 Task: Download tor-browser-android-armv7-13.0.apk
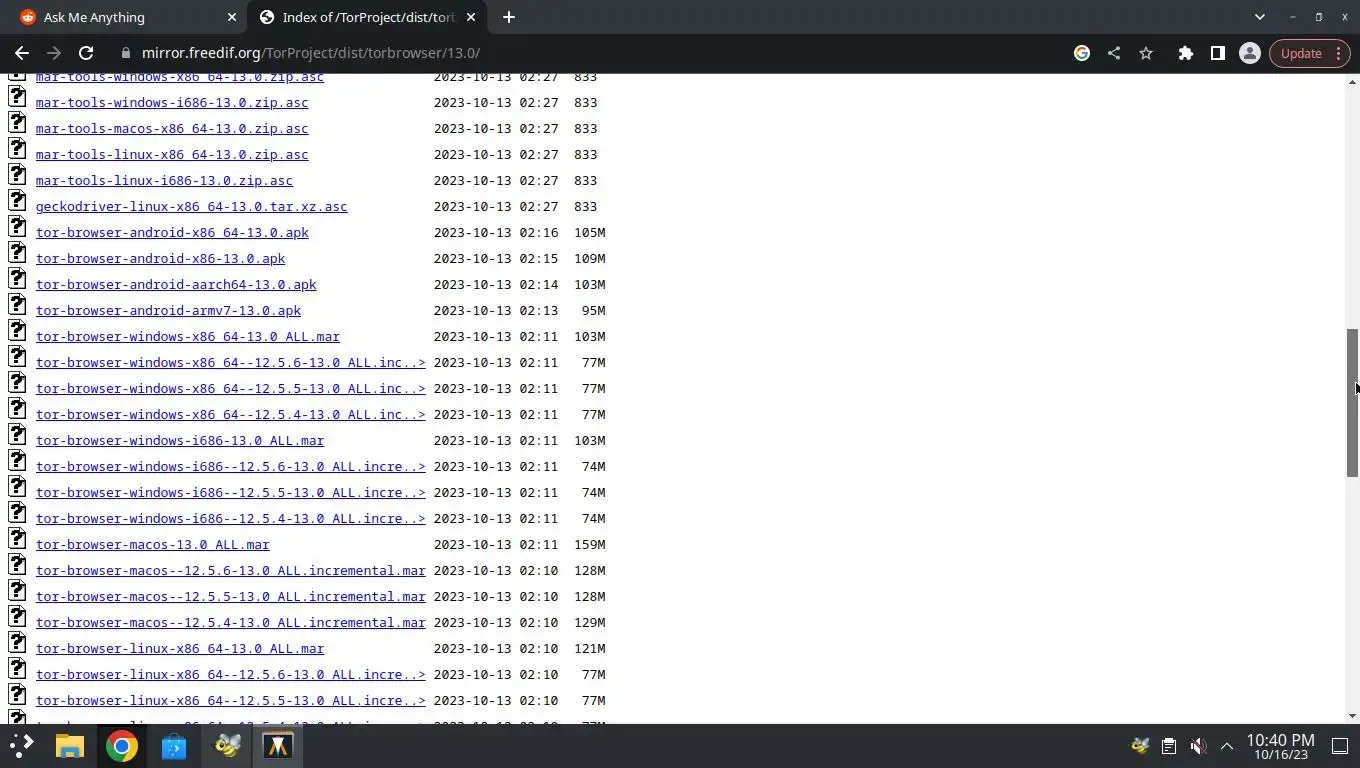click(168, 311)
